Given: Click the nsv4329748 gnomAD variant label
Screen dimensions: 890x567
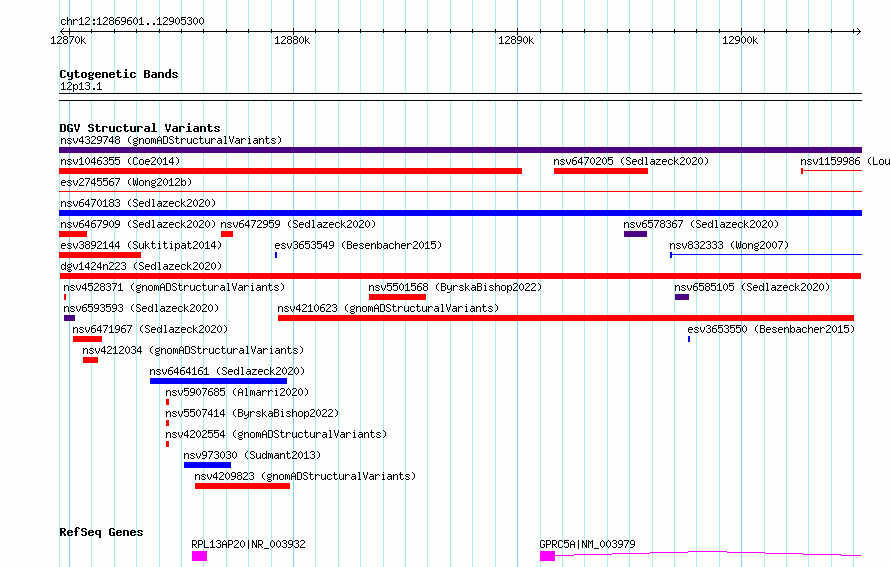Looking at the screenshot, I should pos(171,140).
